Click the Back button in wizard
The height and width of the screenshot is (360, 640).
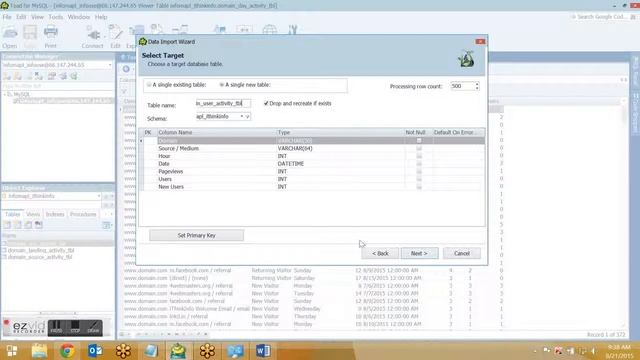coord(380,253)
